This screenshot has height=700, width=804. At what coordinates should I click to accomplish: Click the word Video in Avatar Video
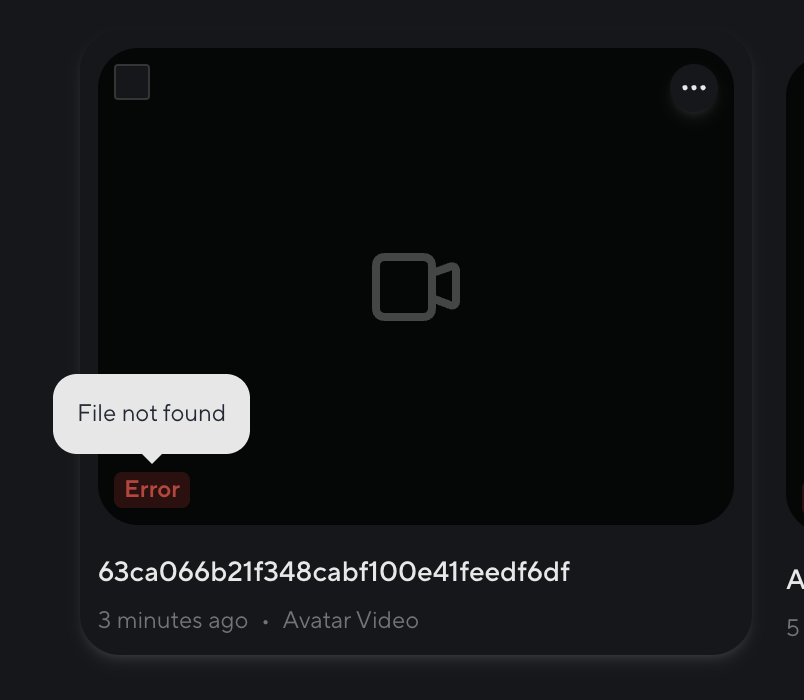pyautogui.click(x=387, y=621)
